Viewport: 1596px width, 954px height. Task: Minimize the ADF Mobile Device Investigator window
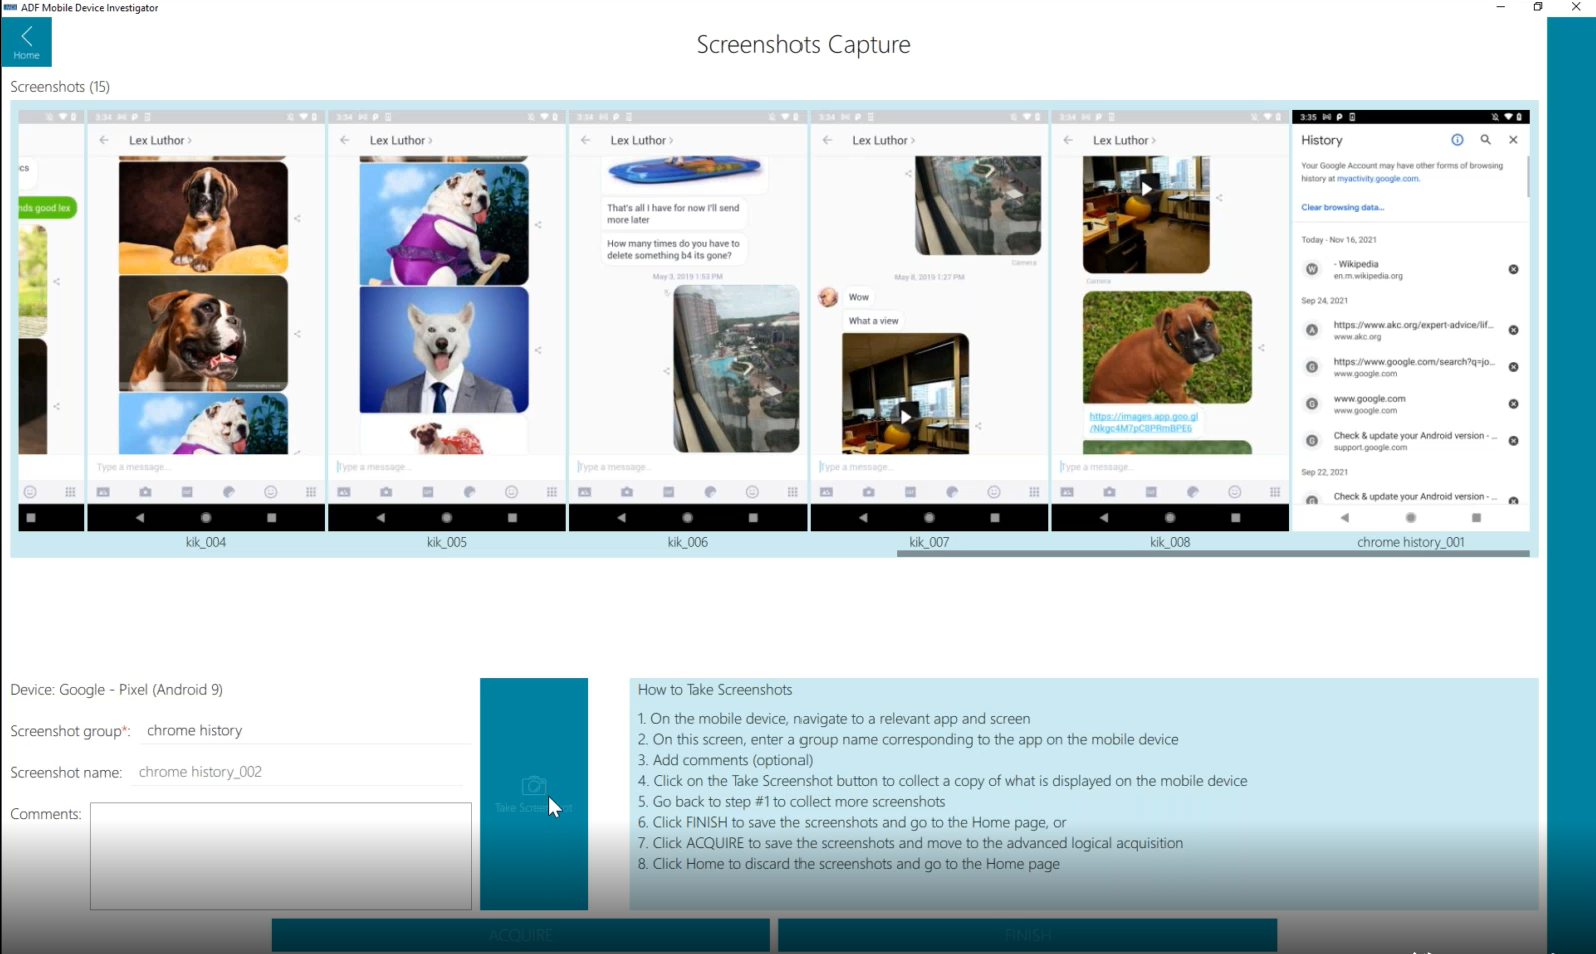(1501, 7)
